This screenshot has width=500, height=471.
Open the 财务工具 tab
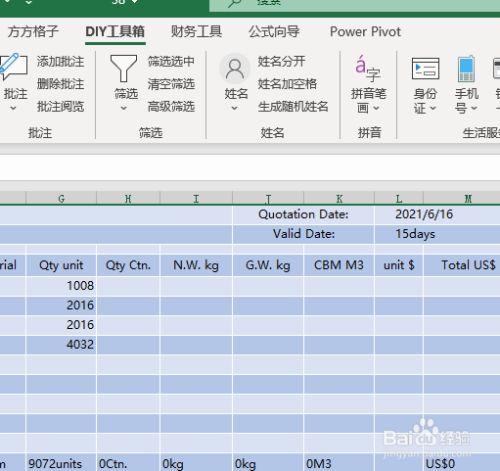[196, 32]
